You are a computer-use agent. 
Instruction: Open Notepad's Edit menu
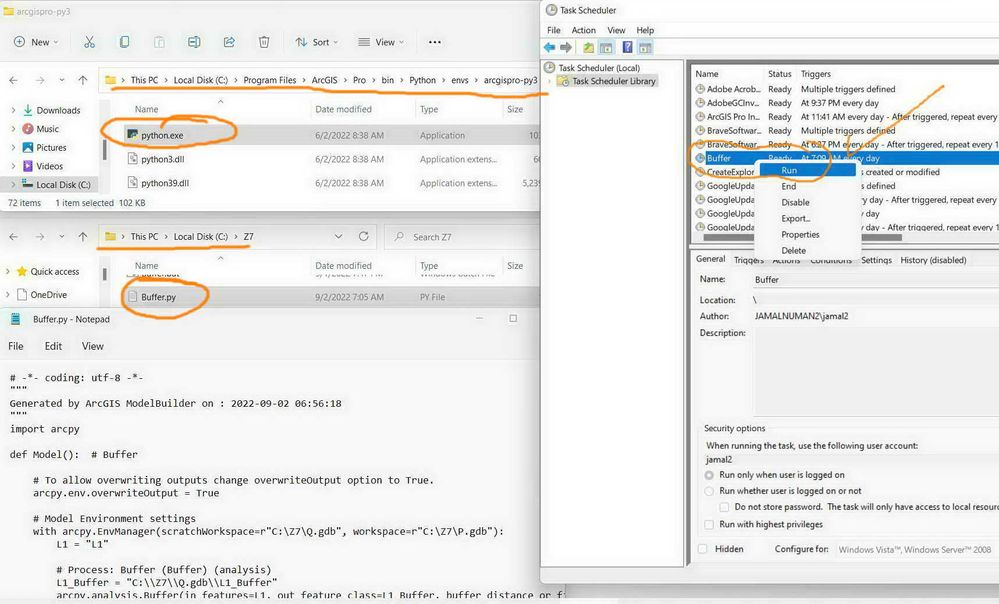click(x=53, y=346)
